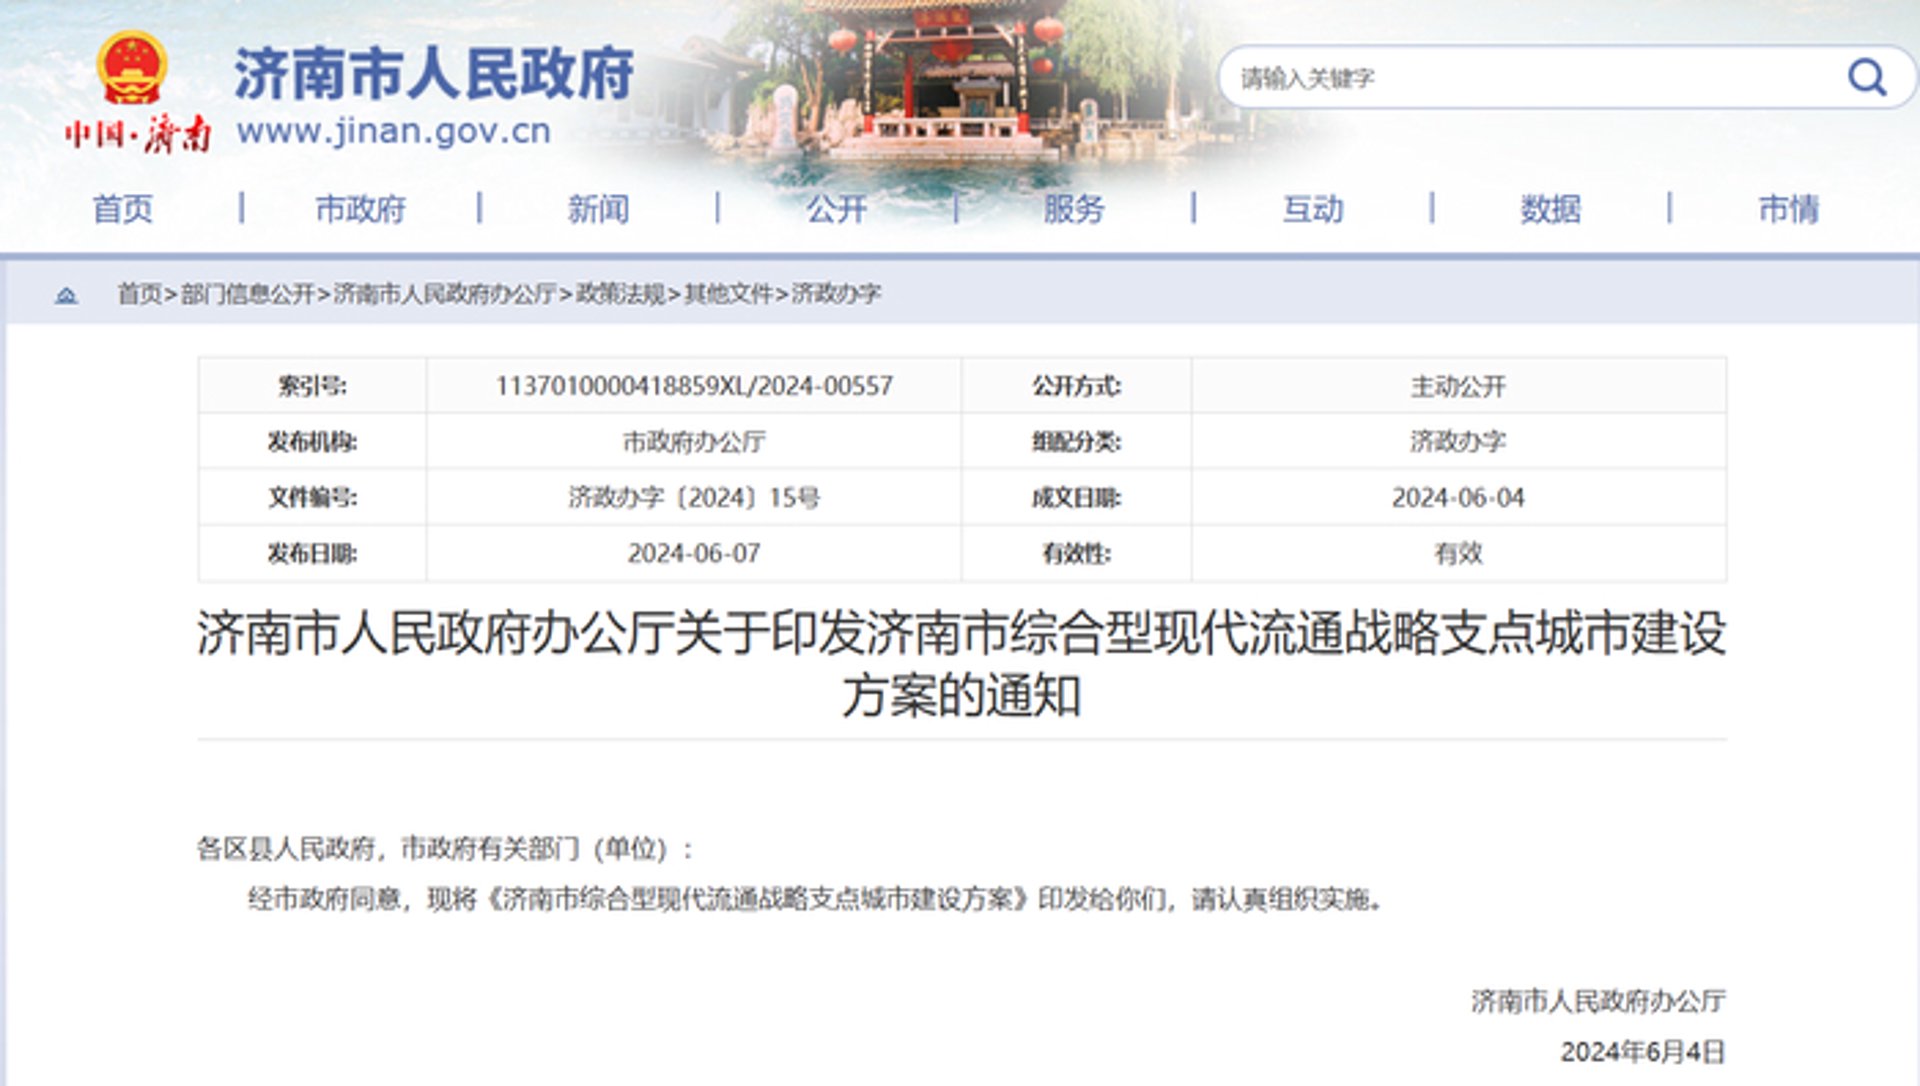Open the 数据 navigation menu
1920x1086 pixels.
(x=1551, y=209)
